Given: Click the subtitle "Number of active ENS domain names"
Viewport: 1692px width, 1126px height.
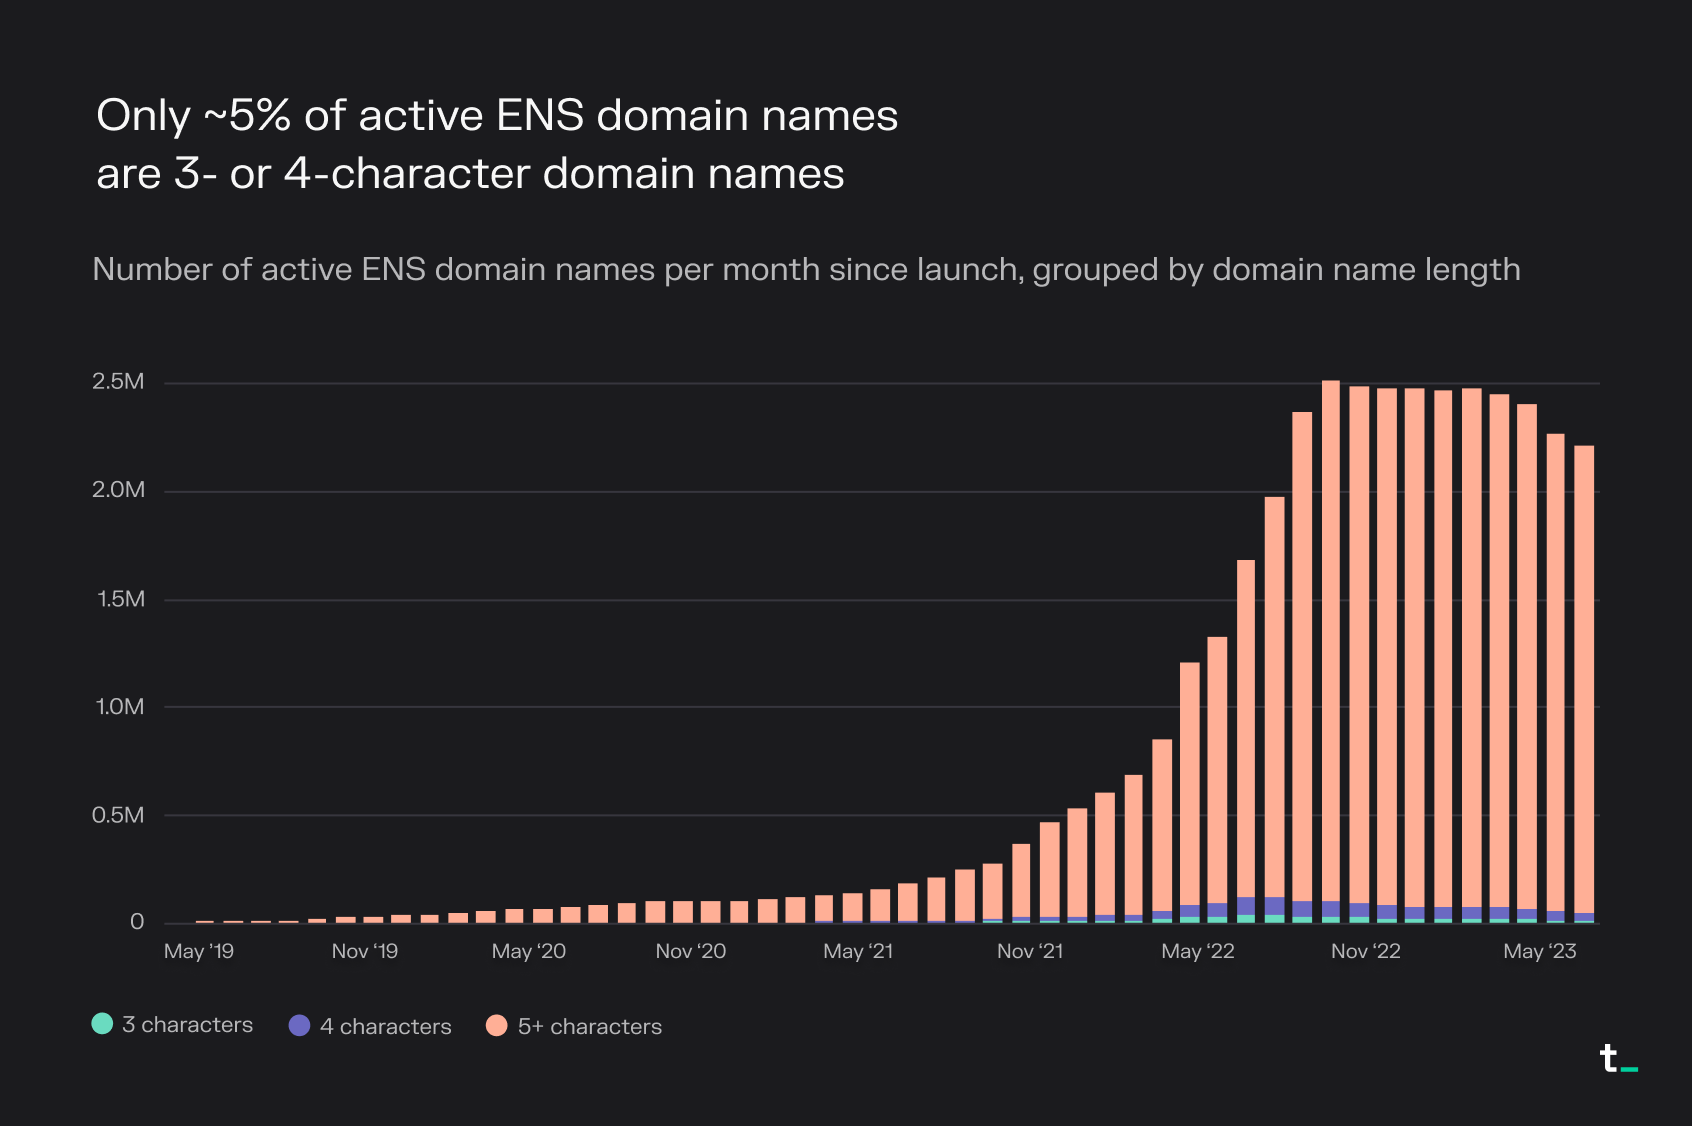Looking at the screenshot, I should click(806, 270).
